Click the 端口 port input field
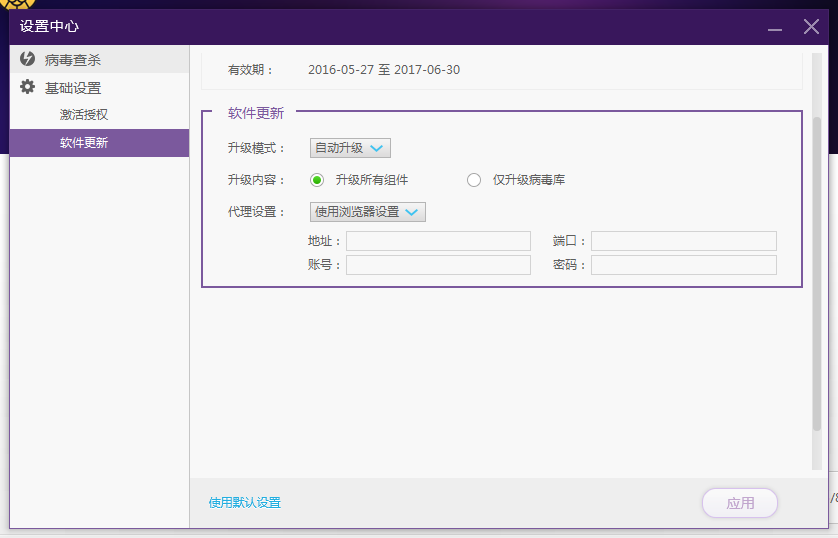 point(683,241)
